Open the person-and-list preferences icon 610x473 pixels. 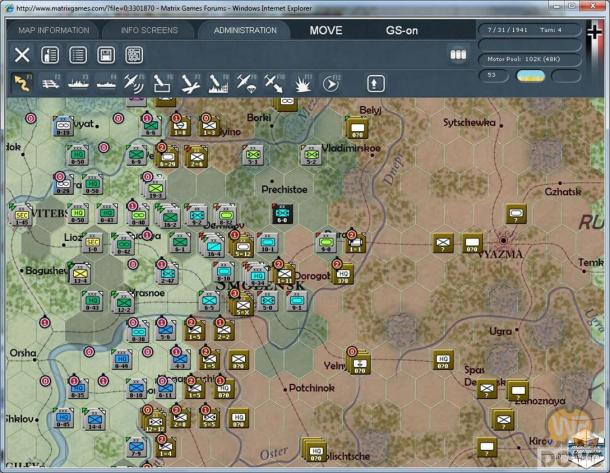[50, 55]
